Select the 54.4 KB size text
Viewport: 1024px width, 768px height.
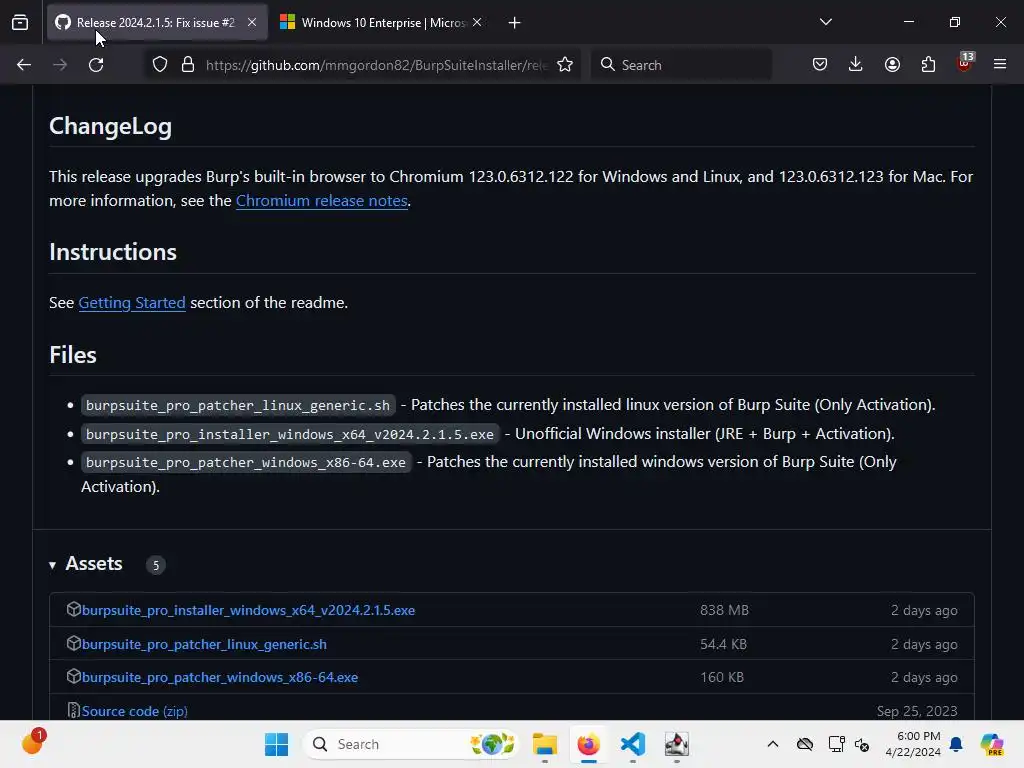click(724, 644)
